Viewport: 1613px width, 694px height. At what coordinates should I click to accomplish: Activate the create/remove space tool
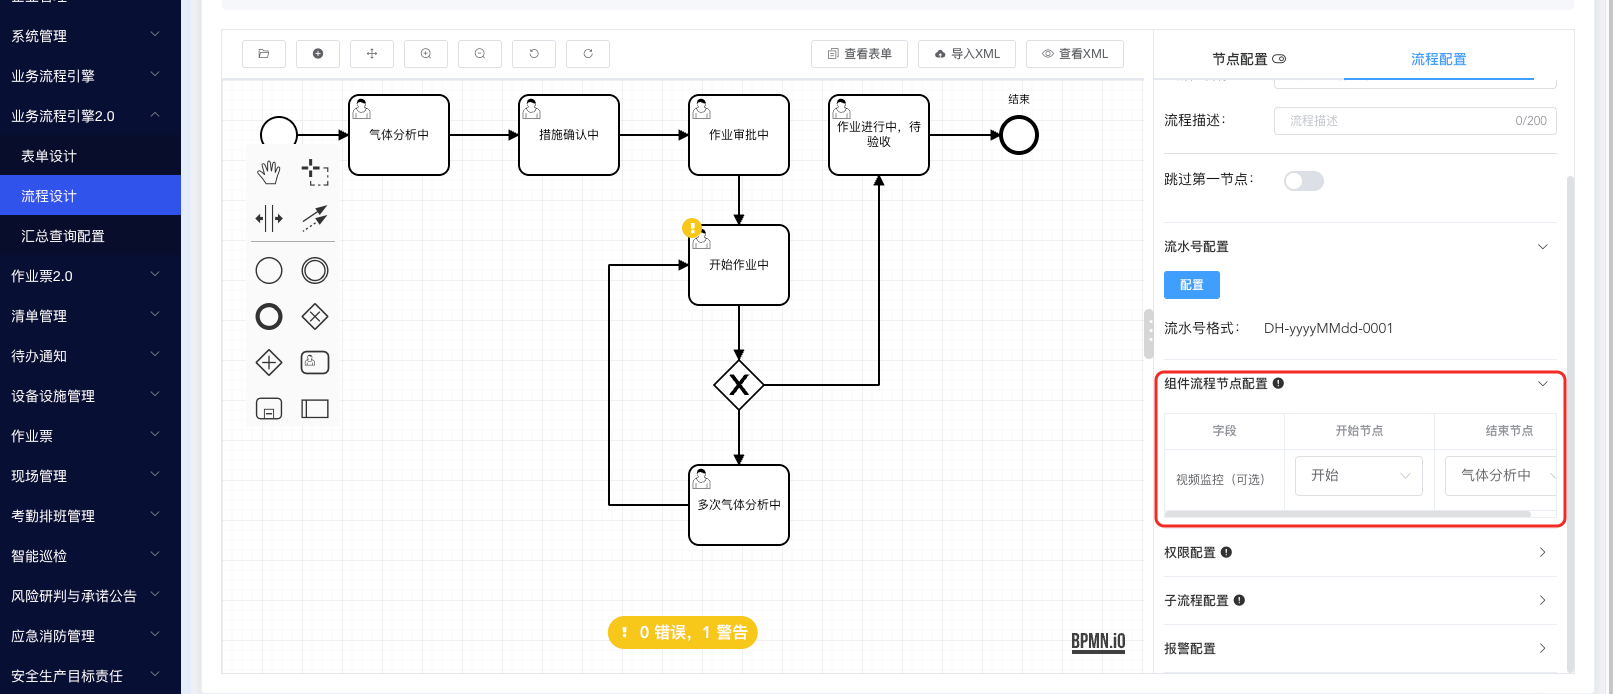coord(269,218)
